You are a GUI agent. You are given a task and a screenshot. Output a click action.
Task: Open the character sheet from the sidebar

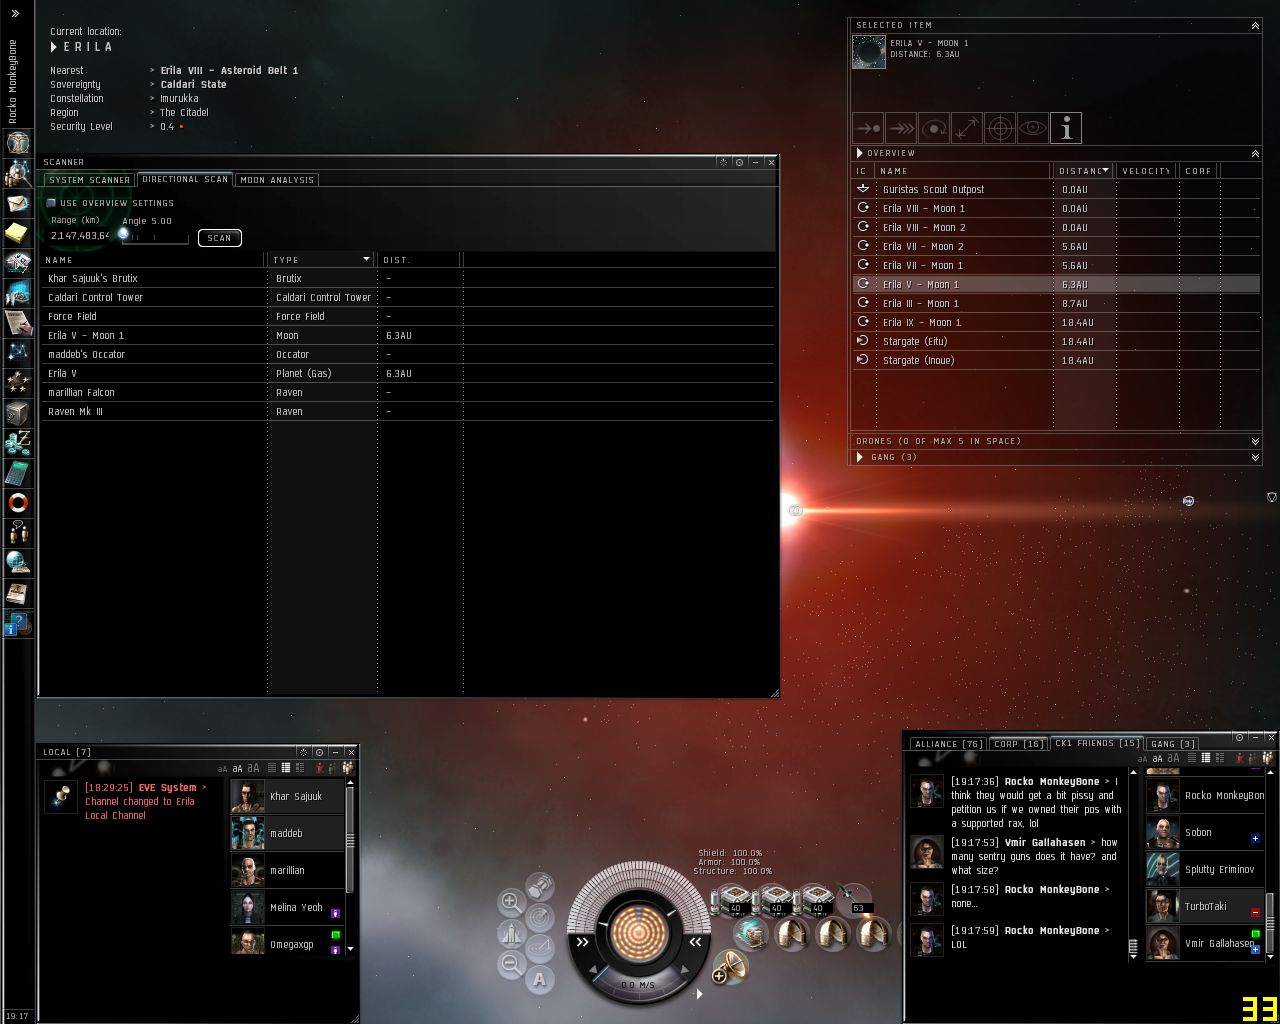coord(18,142)
